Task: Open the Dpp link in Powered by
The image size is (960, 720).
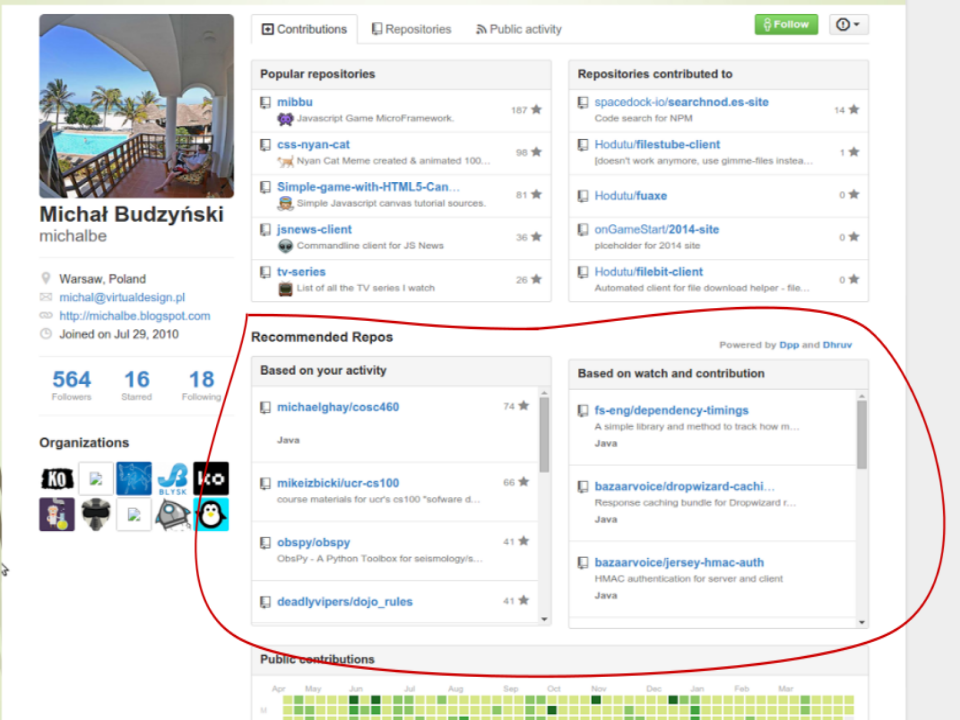Action: [789, 345]
